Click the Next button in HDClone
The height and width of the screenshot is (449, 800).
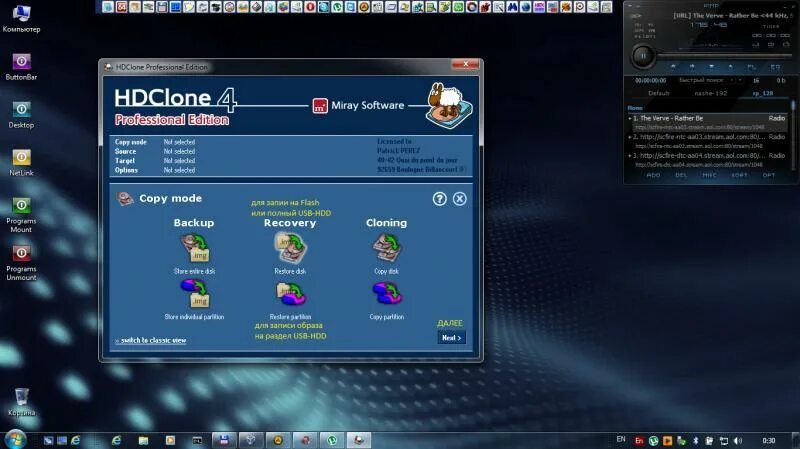452,338
